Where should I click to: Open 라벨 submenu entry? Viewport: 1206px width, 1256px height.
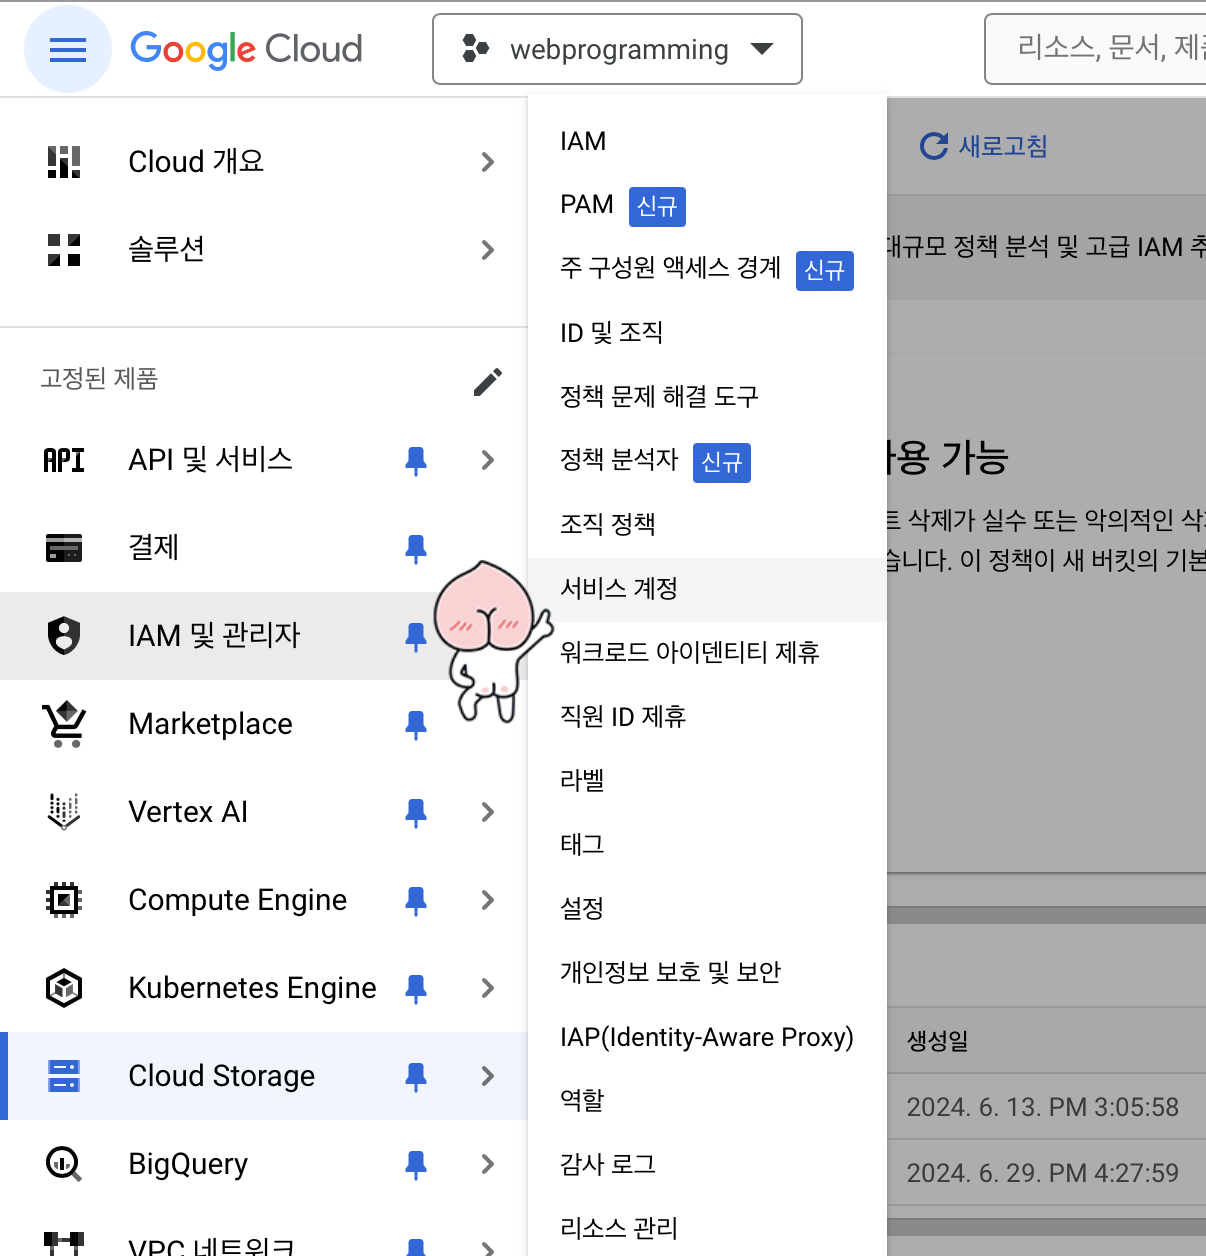click(x=707, y=781)
